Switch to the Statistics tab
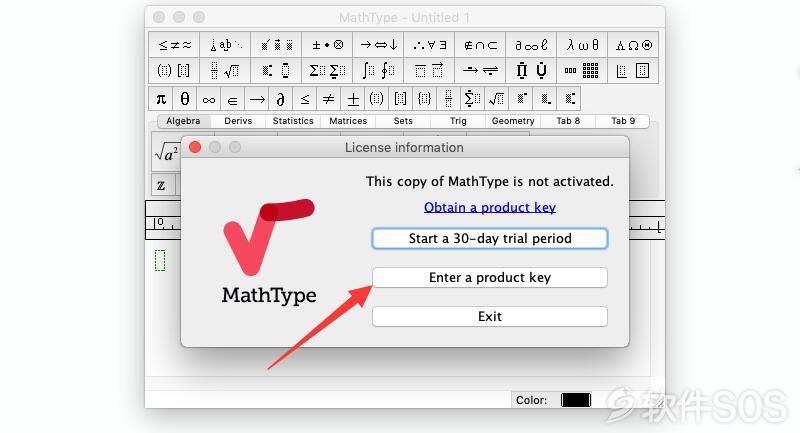This screenshot has height=433, width=800. click(x=293, y=121)
